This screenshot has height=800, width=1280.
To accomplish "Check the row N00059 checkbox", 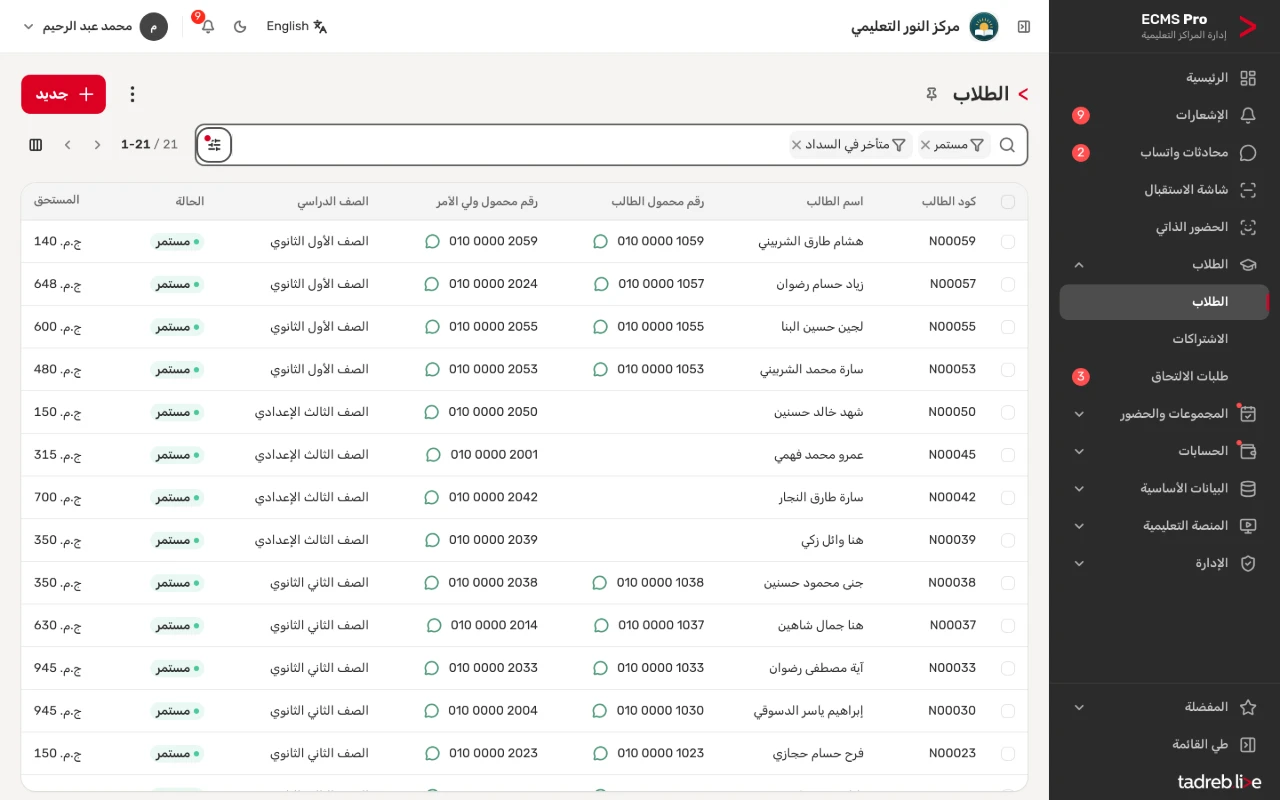I will tap(1007, 242).
